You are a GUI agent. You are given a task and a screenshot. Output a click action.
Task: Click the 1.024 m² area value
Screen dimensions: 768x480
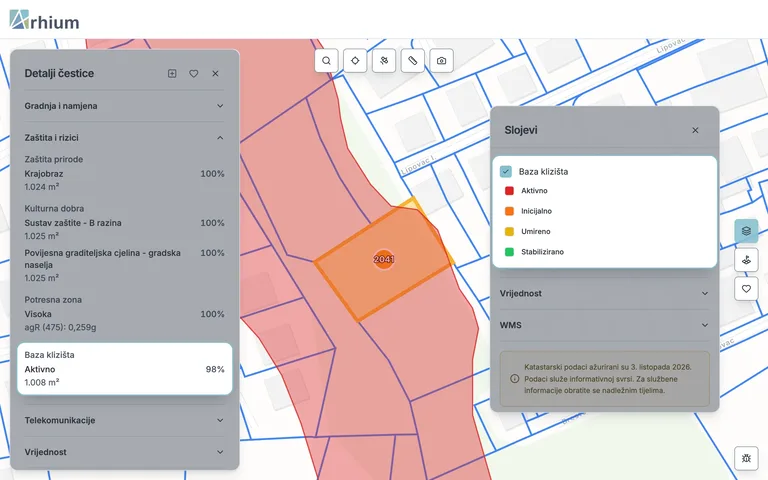point(42,187)
